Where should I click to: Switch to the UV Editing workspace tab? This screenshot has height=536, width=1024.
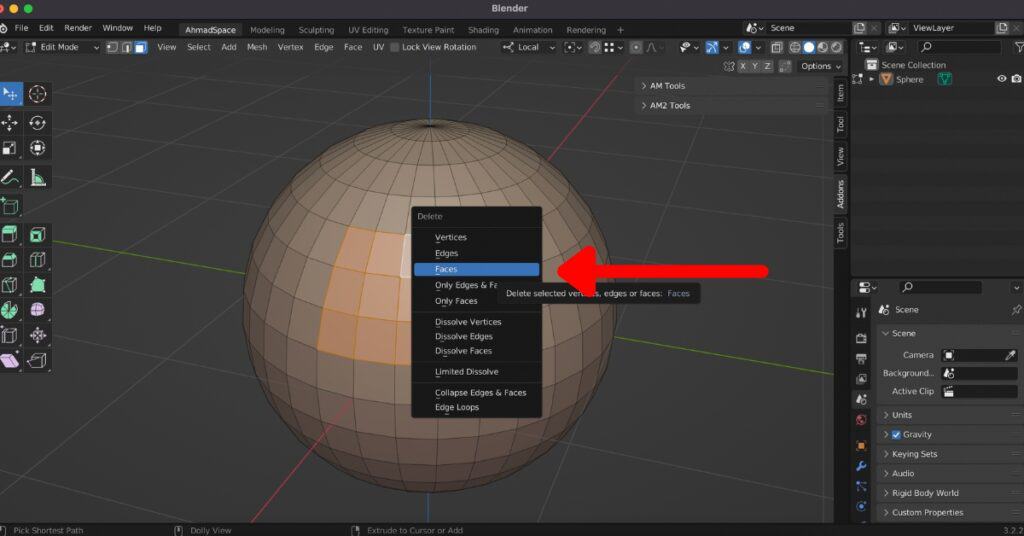pos(368,30)
